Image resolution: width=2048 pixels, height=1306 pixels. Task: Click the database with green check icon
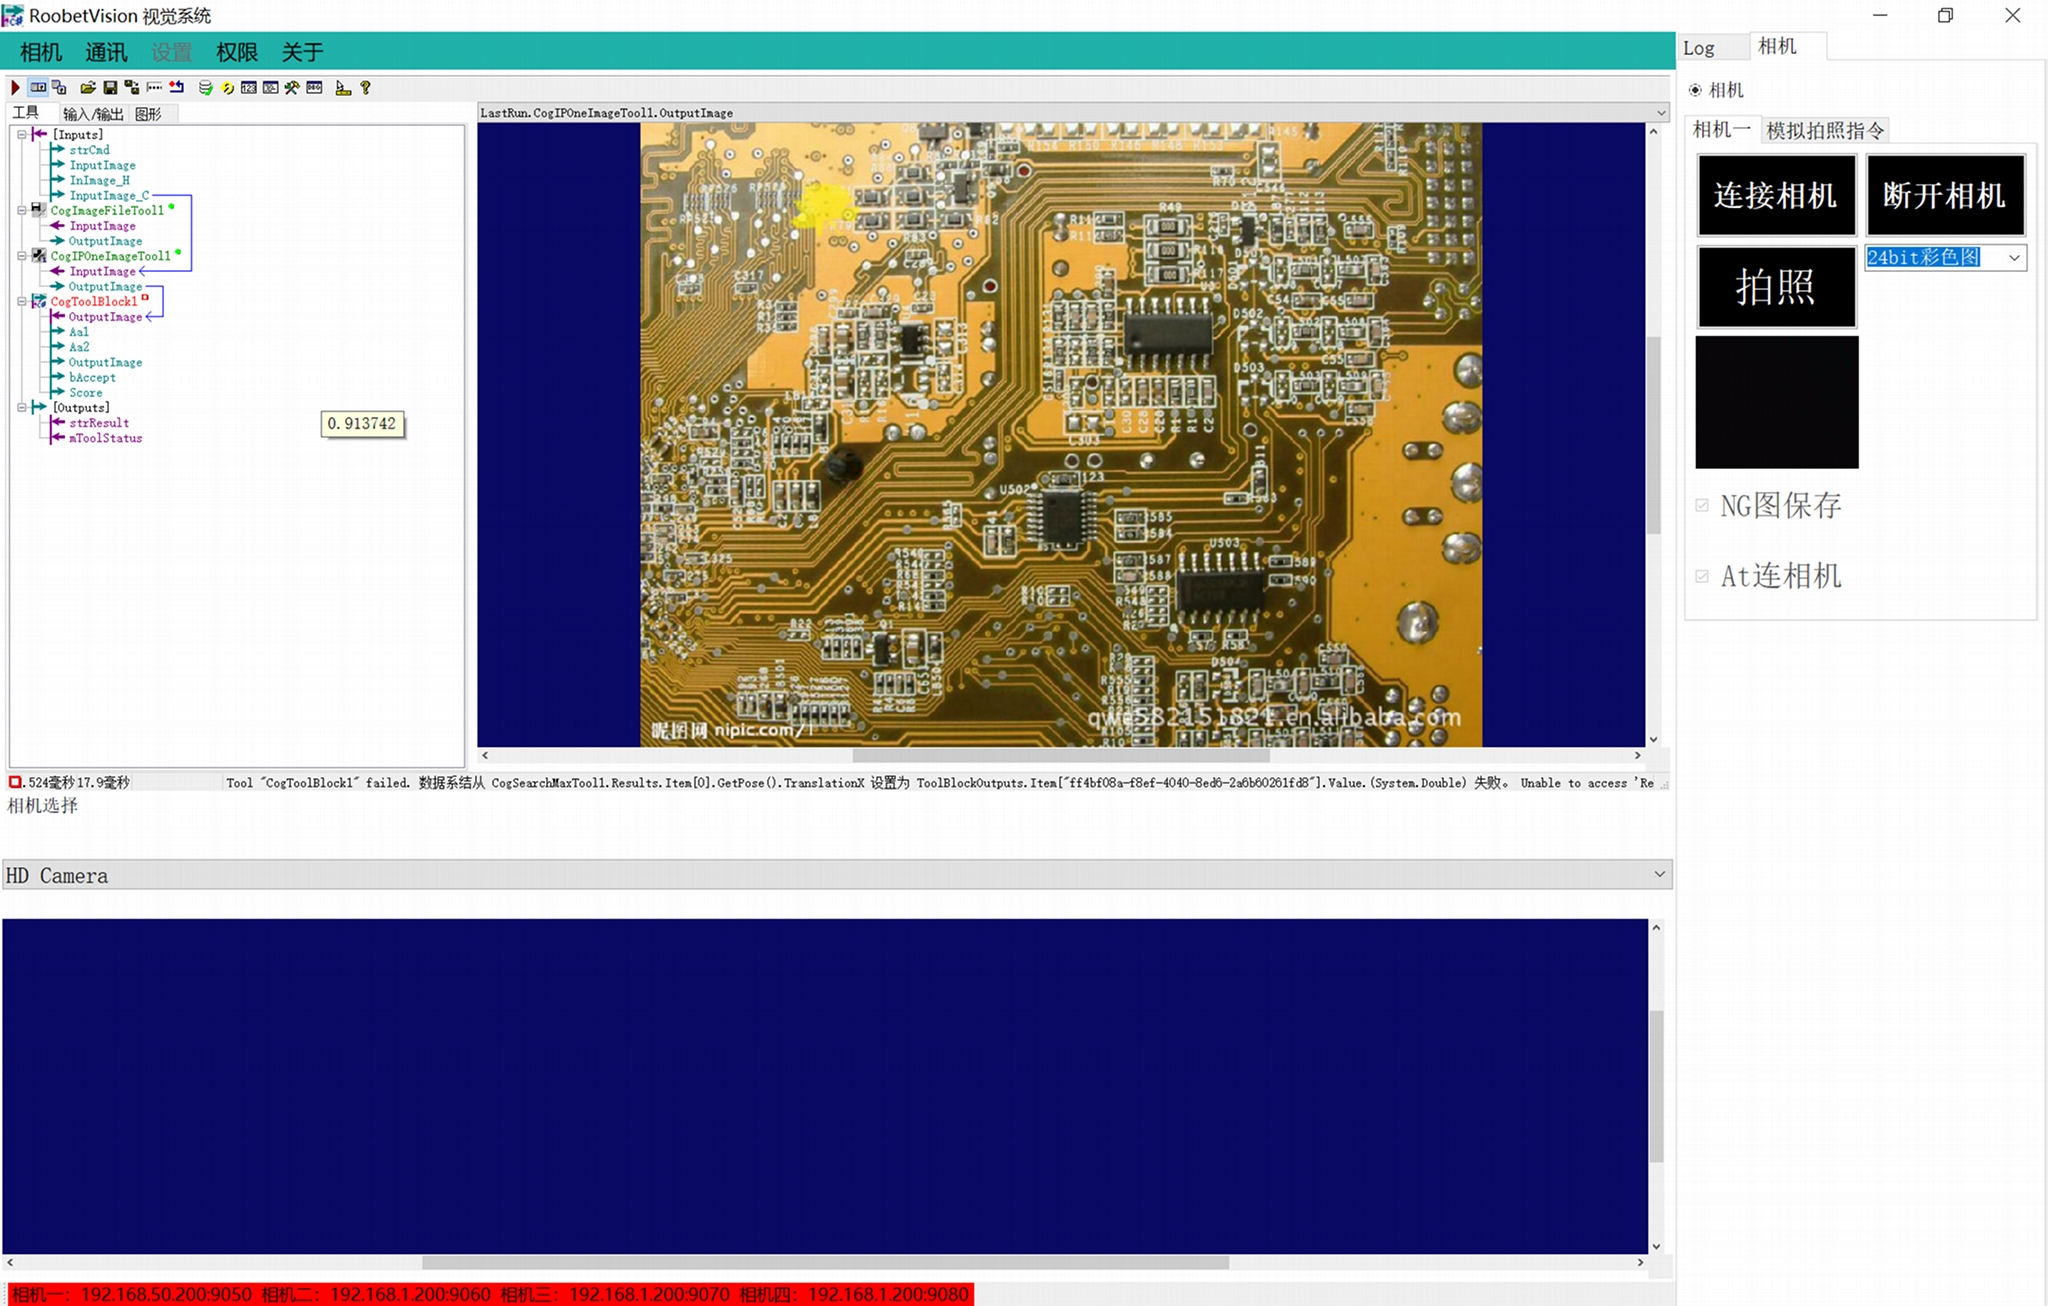click(205, 88)
